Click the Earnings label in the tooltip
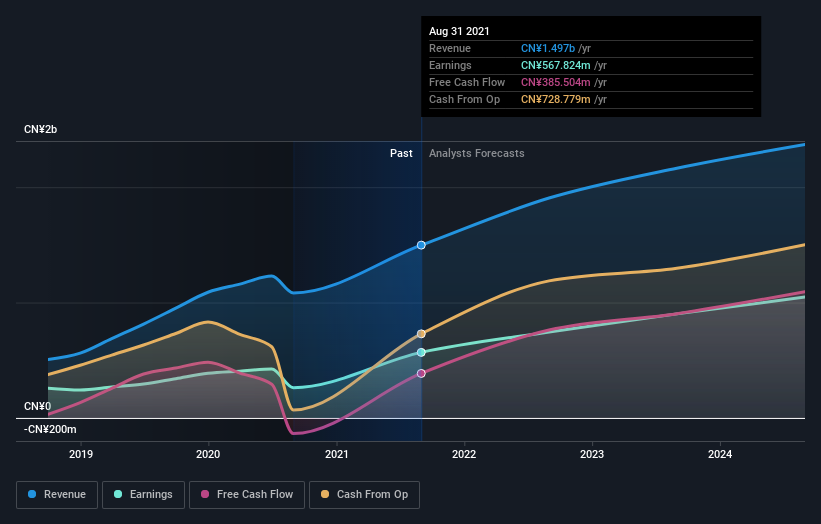This screenshot has width=821, height=524. point(450,65)
